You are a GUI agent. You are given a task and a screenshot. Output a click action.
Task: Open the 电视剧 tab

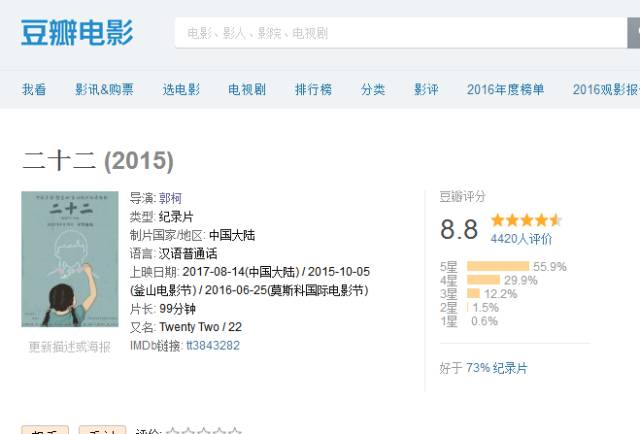(247, 89)
